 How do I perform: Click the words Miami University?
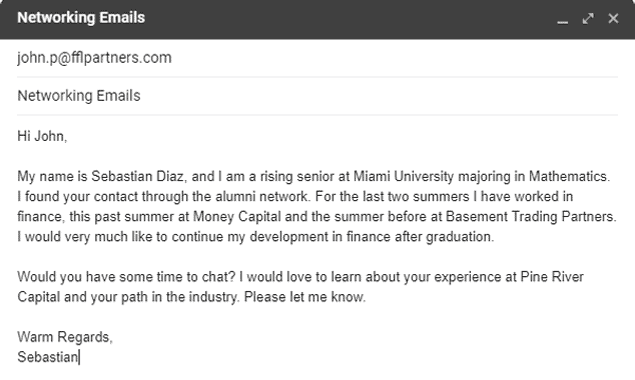(403, 177)
